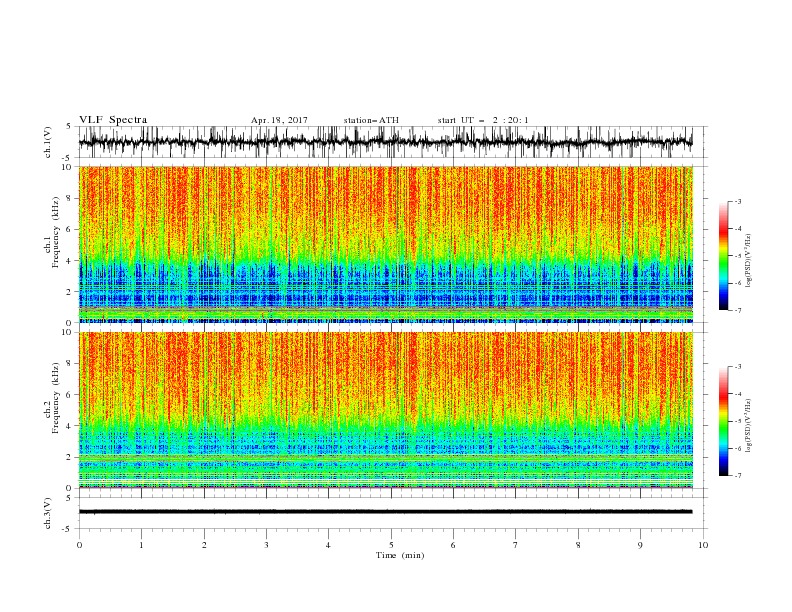Click inside the ch.1 spectrogram panel
This screenshot has height=612, width=792.
pyautogui.click(x=386, y=244)
